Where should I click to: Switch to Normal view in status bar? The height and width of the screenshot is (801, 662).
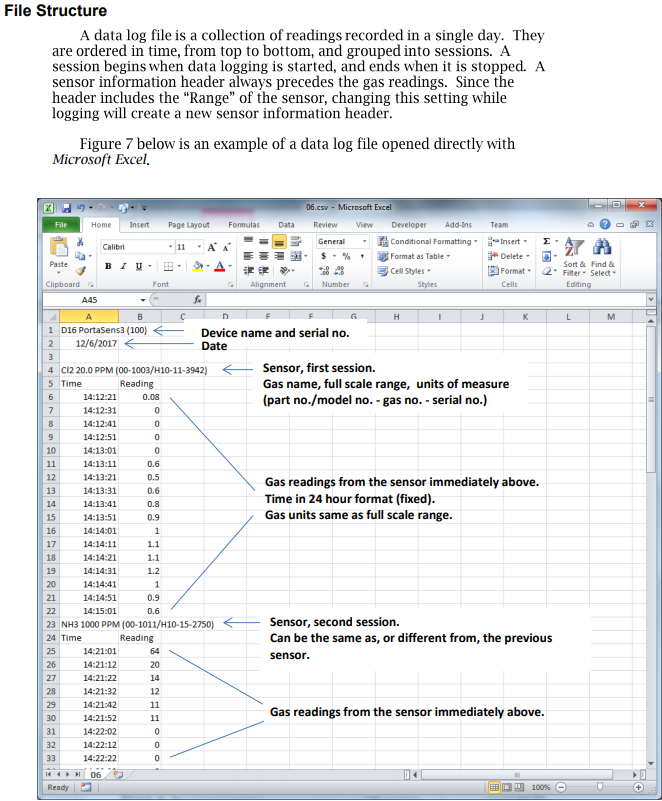point(494,787)
